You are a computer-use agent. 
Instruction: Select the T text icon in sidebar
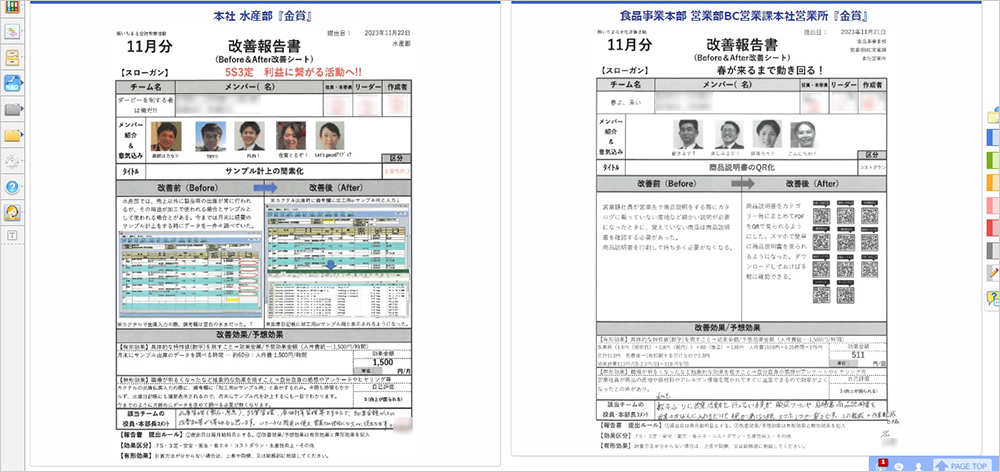click(12, 235)
